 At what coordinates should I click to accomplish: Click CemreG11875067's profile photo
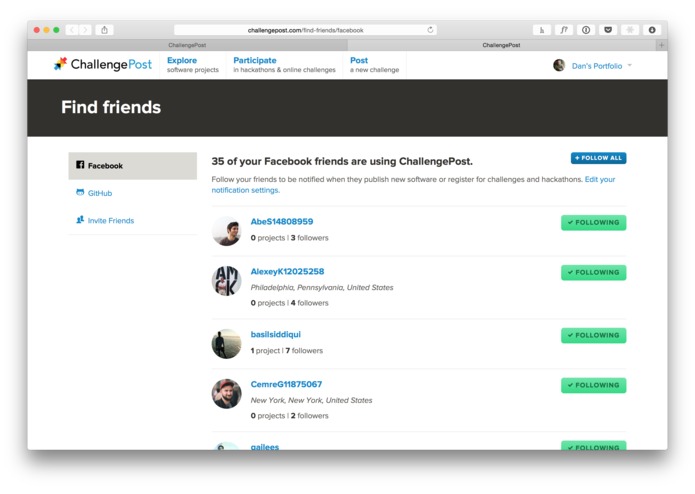pyautogui.click(x=226, y=394)
